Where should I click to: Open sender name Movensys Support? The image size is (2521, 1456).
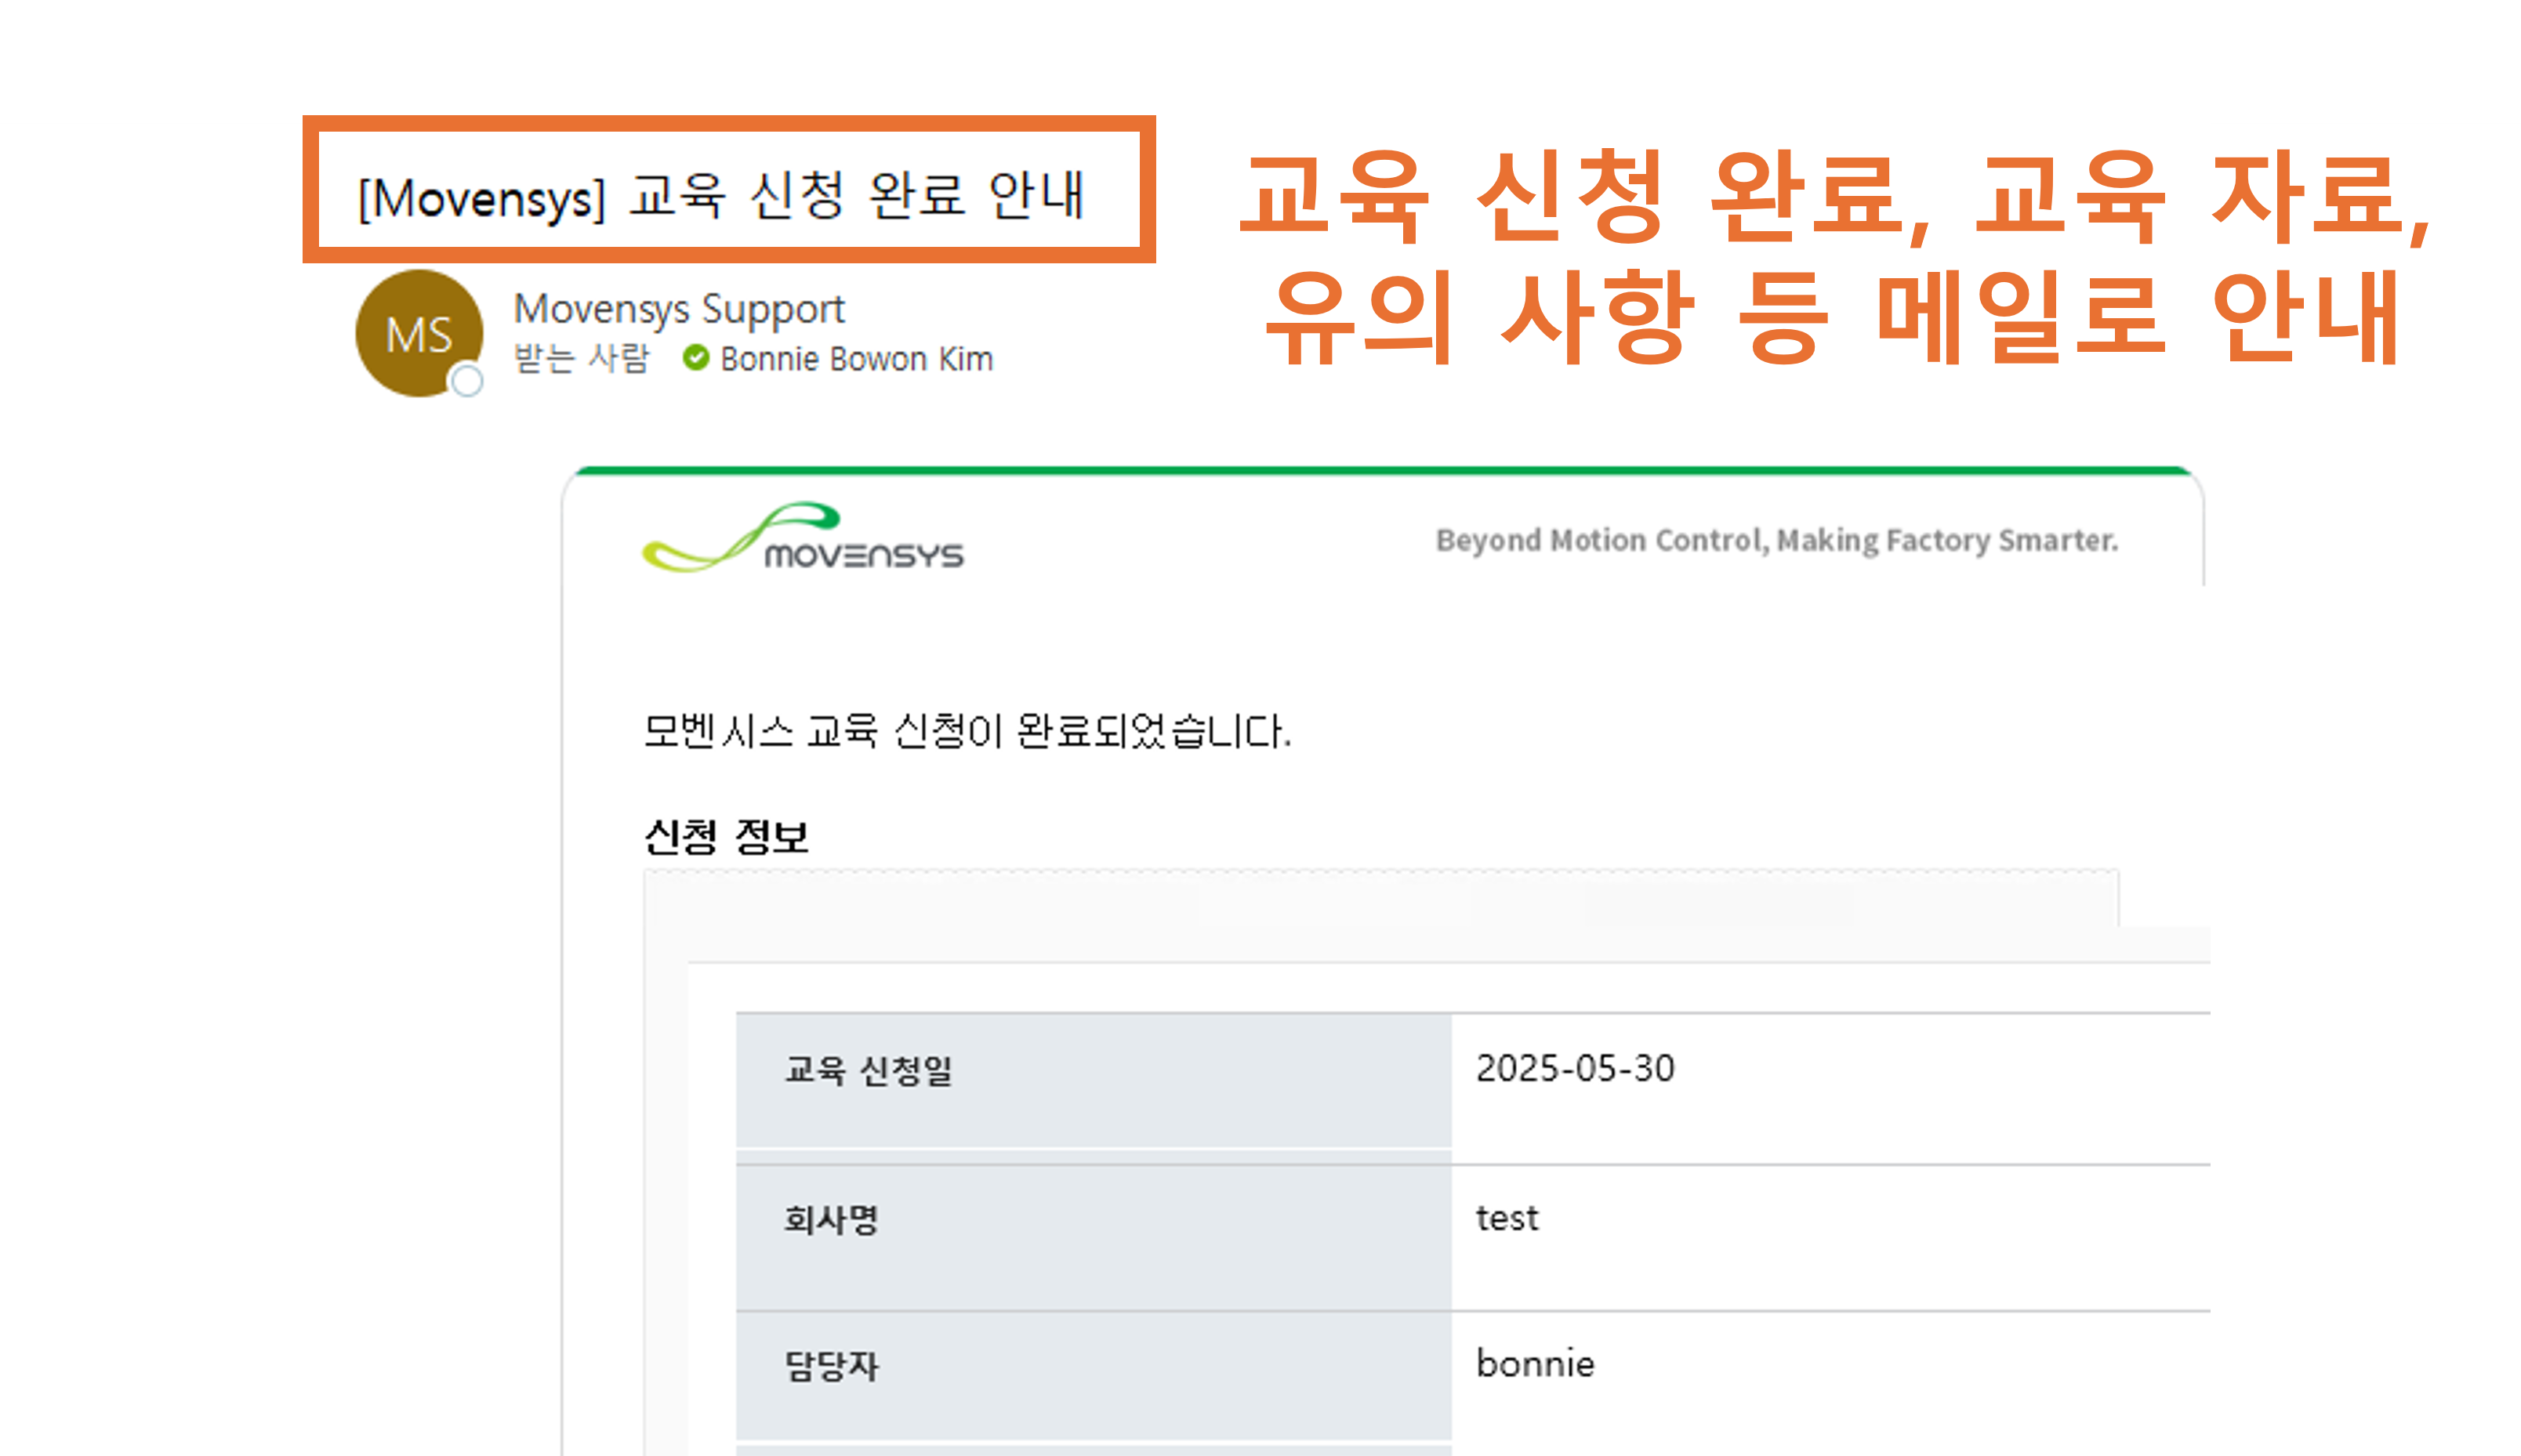click(x=679, y=309)
